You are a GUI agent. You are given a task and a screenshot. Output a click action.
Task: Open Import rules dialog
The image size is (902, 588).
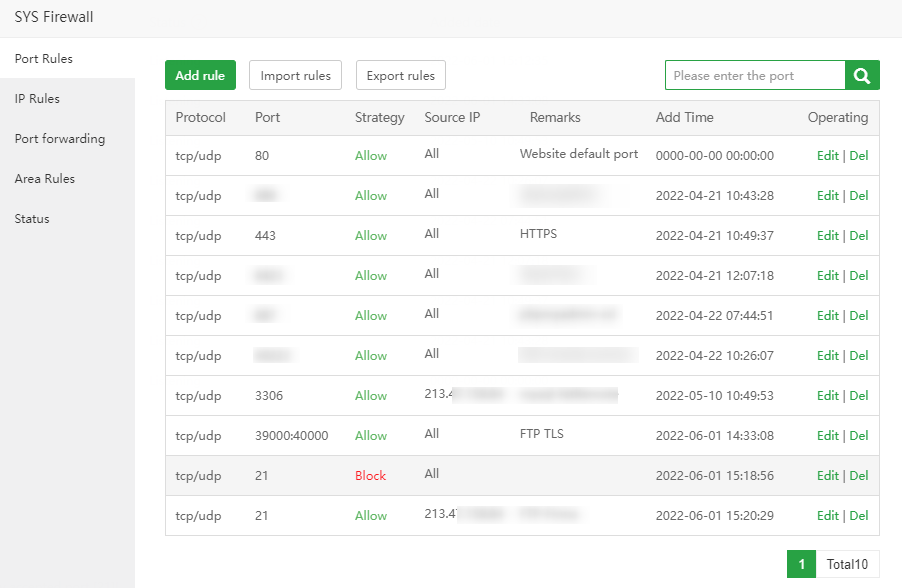coord(296,75)
